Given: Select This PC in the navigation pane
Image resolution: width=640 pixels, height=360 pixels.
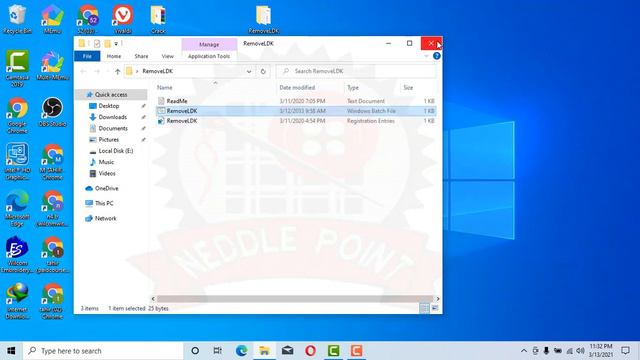Looking at the screenshot, I should (x=104, y=203).
